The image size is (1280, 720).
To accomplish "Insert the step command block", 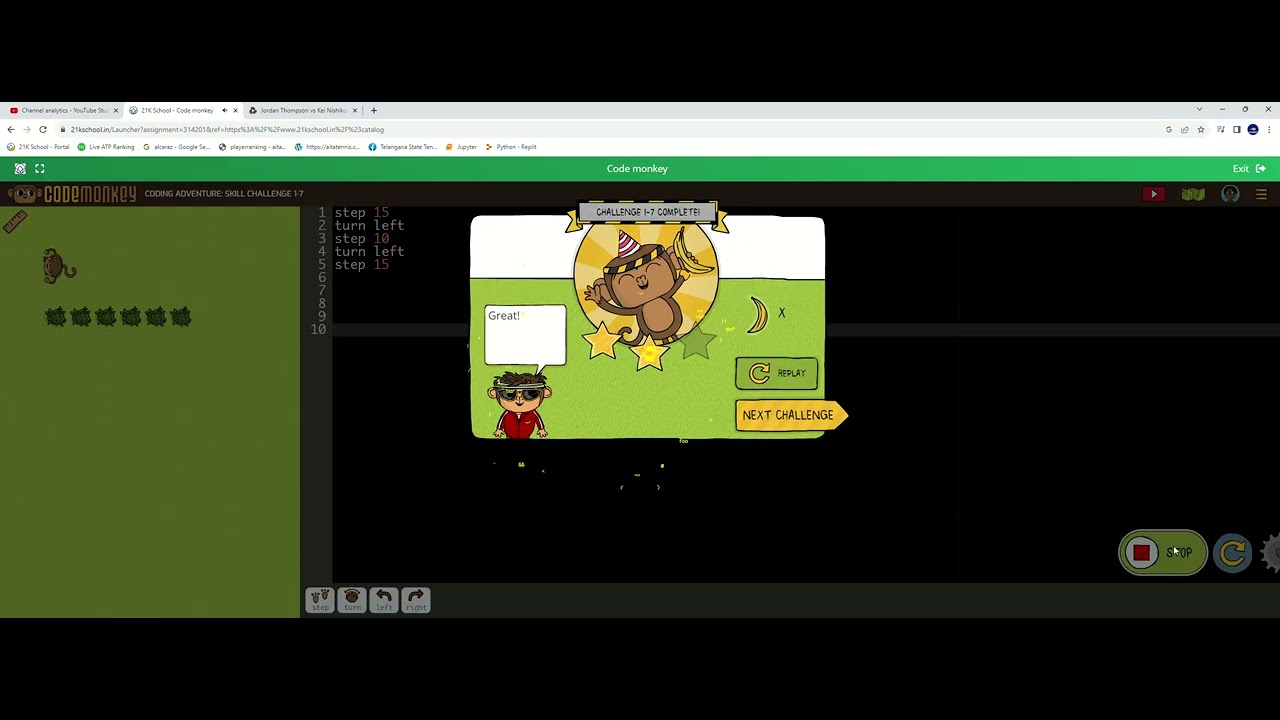I will point(320,599).
